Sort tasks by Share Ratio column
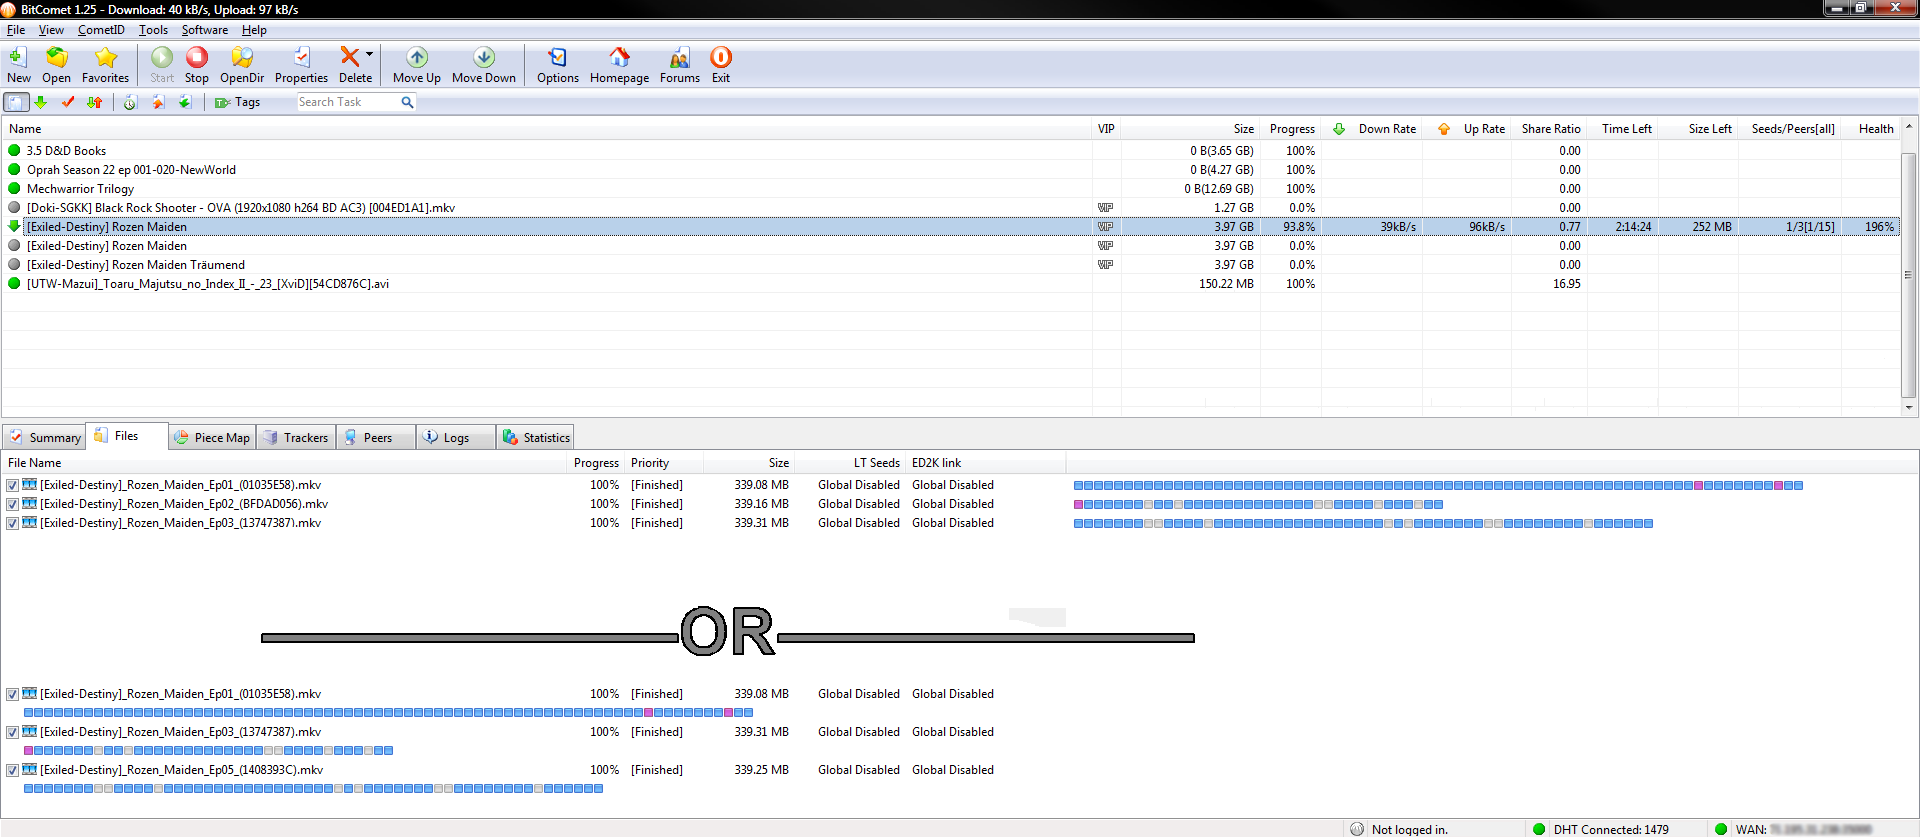 (1549, 129)
